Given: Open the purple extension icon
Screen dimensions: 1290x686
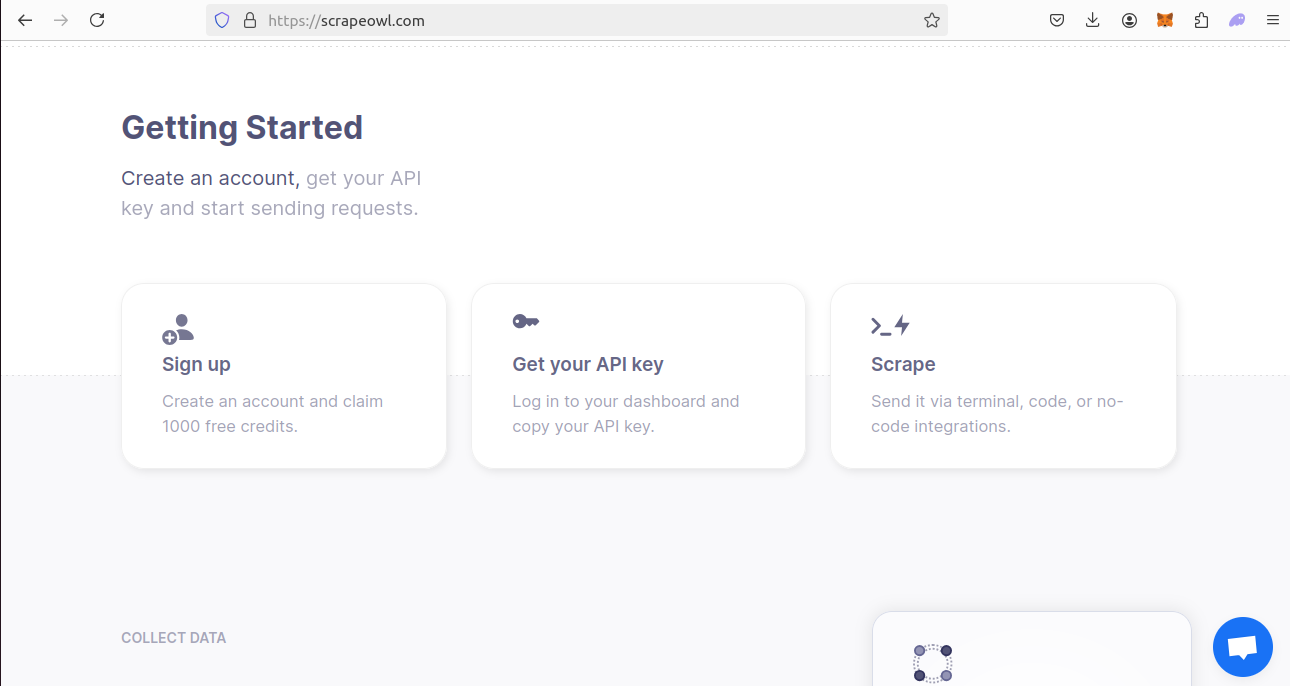Looking at the screenshot, I should [1237, 20].
